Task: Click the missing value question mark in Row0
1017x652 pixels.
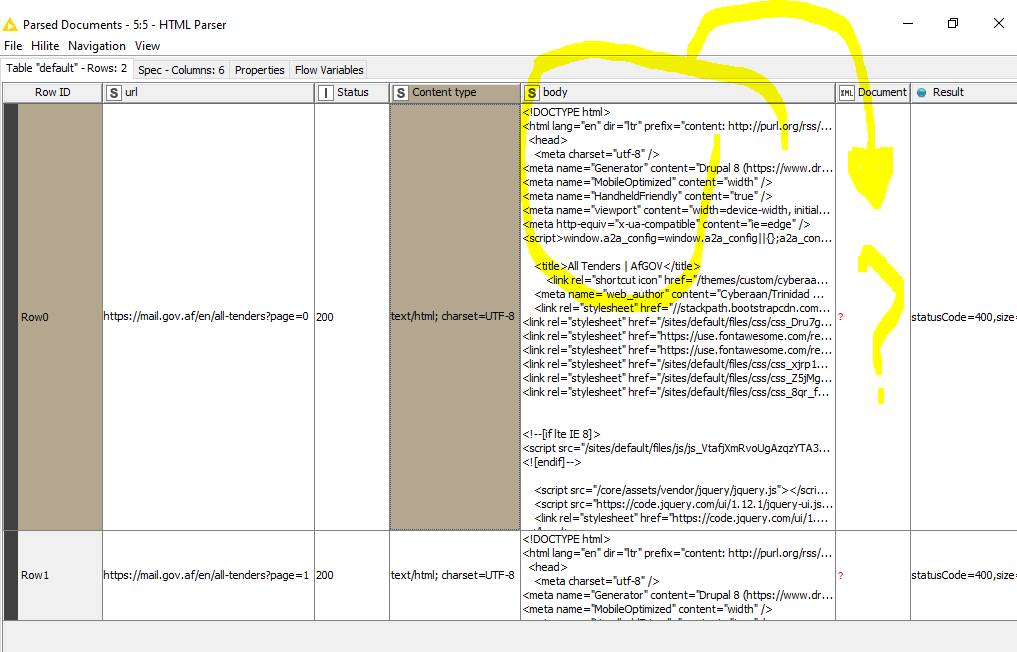Action: pyautogui.click(x=841, y=317)
